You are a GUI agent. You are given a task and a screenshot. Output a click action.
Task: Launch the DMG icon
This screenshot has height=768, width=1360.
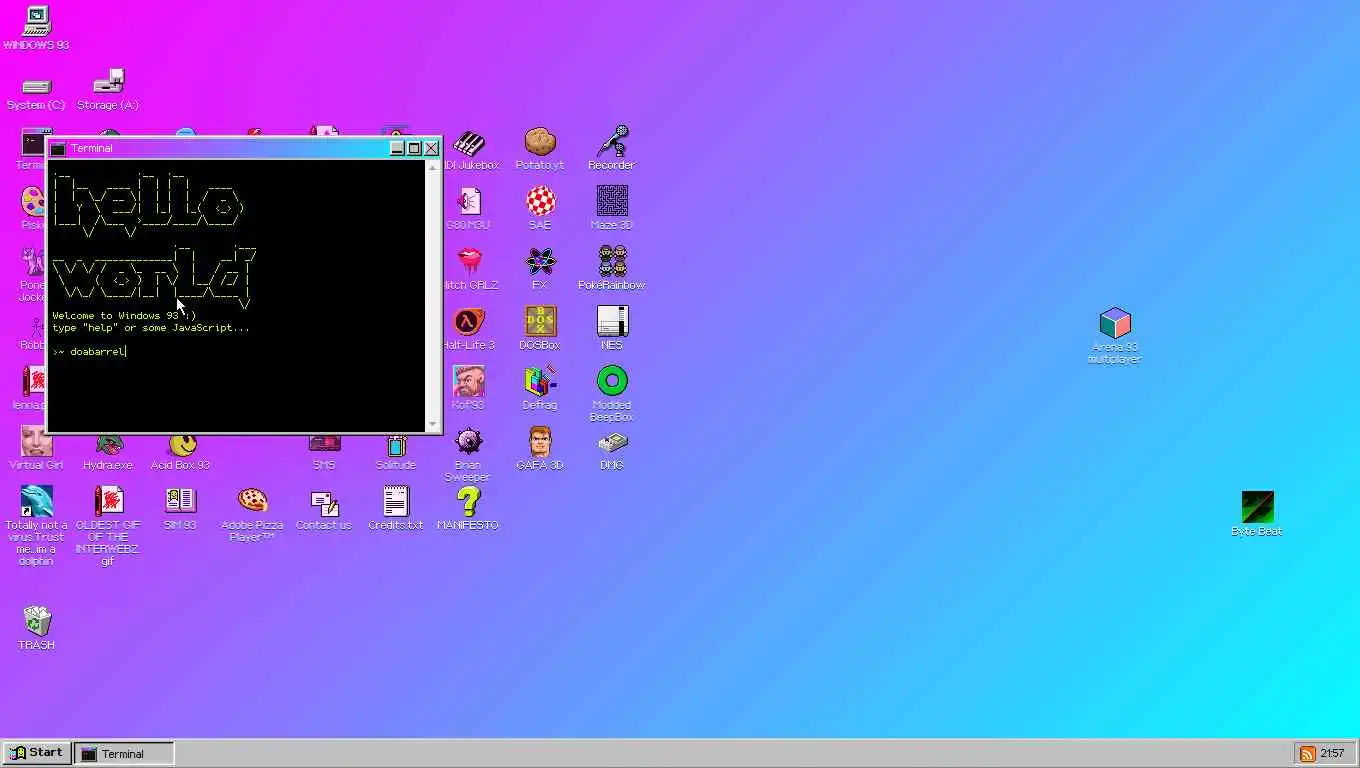612,442
